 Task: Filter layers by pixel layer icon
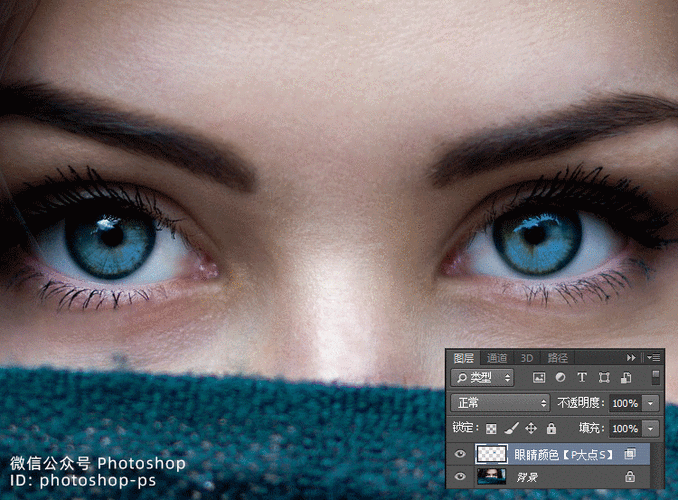[x=539, y=378]
